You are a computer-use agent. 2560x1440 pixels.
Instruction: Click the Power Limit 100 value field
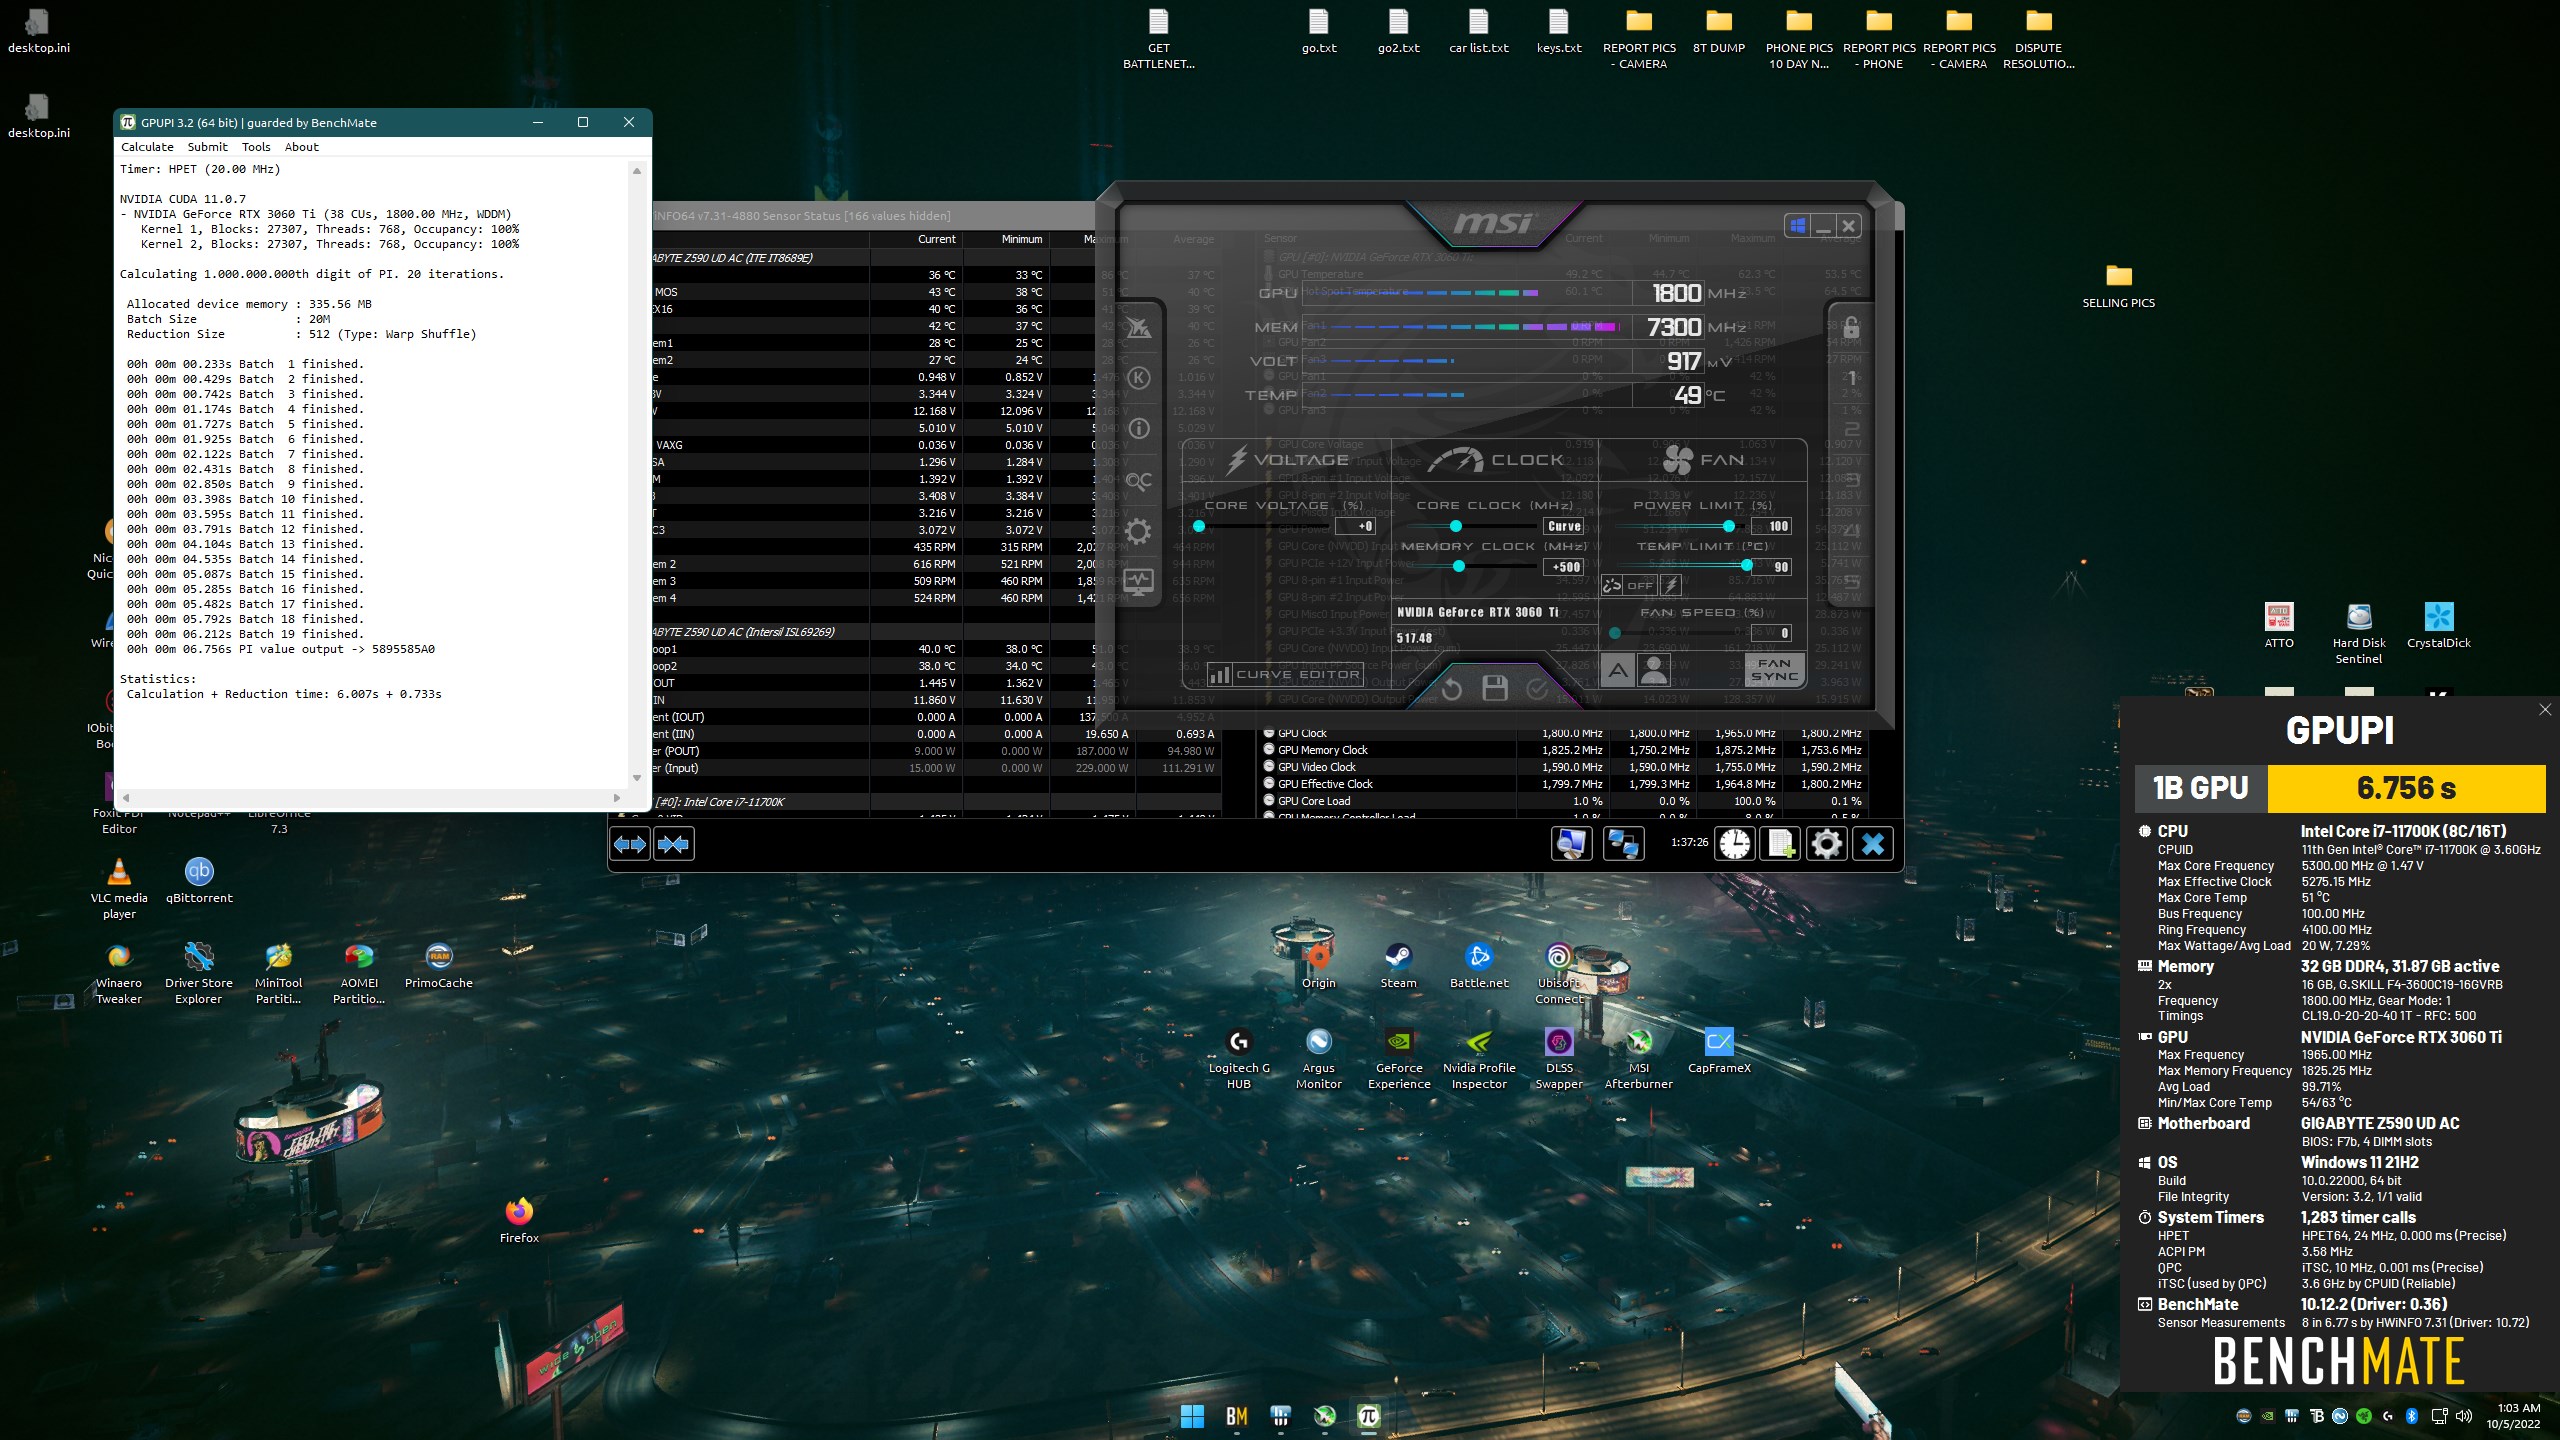click(x=1772, y=526)
